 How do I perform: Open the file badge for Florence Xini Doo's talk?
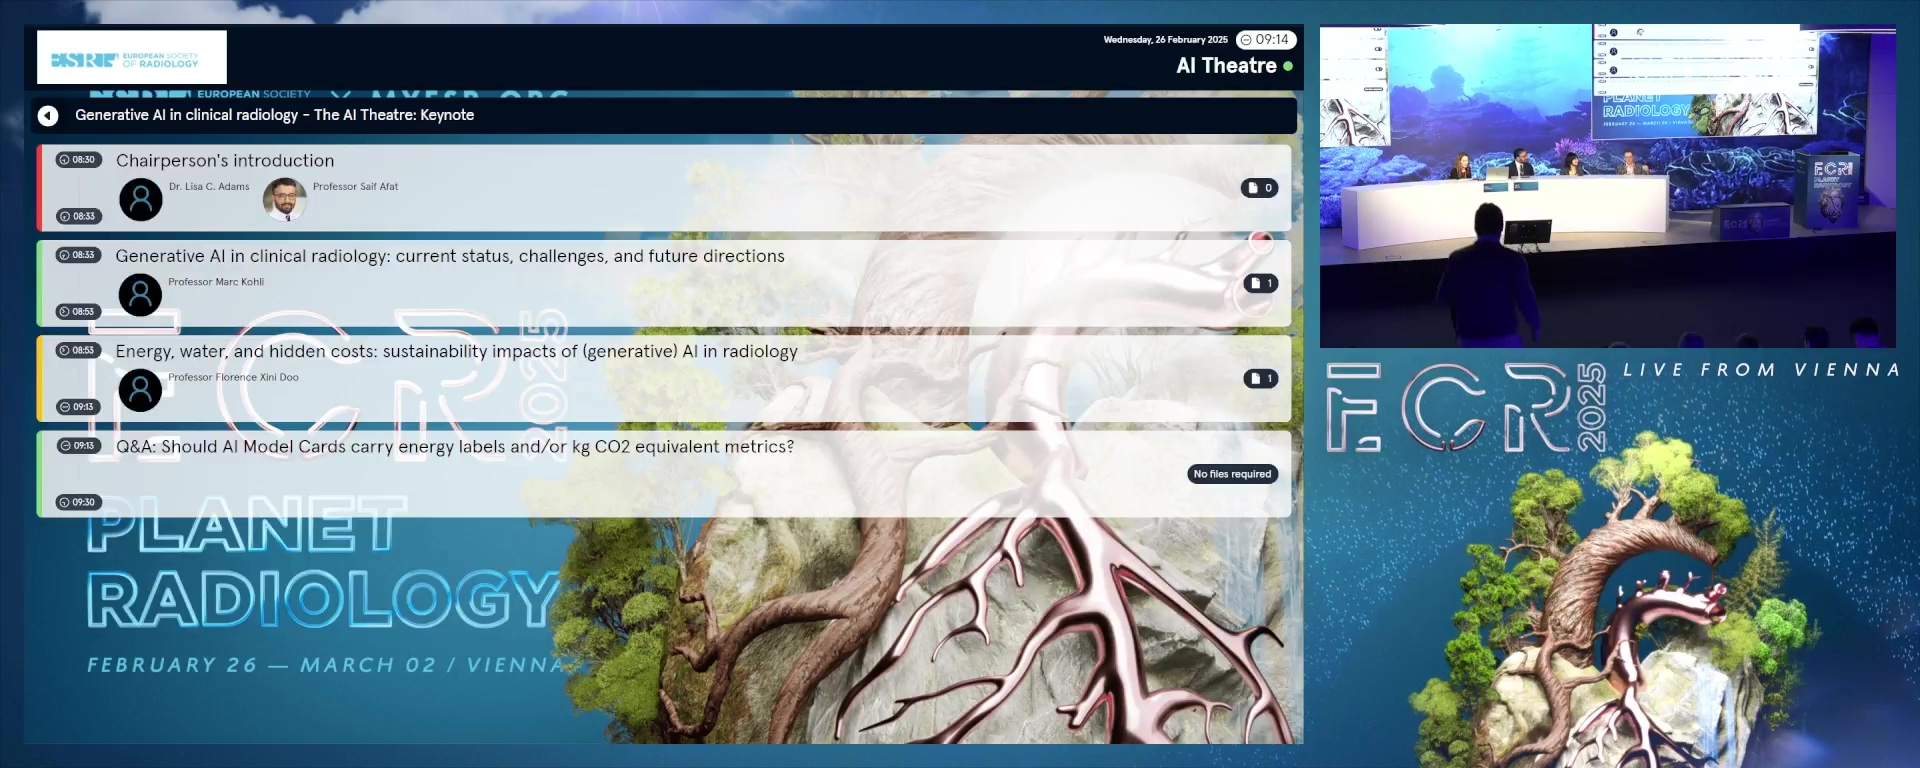[x=1260, y=379]
